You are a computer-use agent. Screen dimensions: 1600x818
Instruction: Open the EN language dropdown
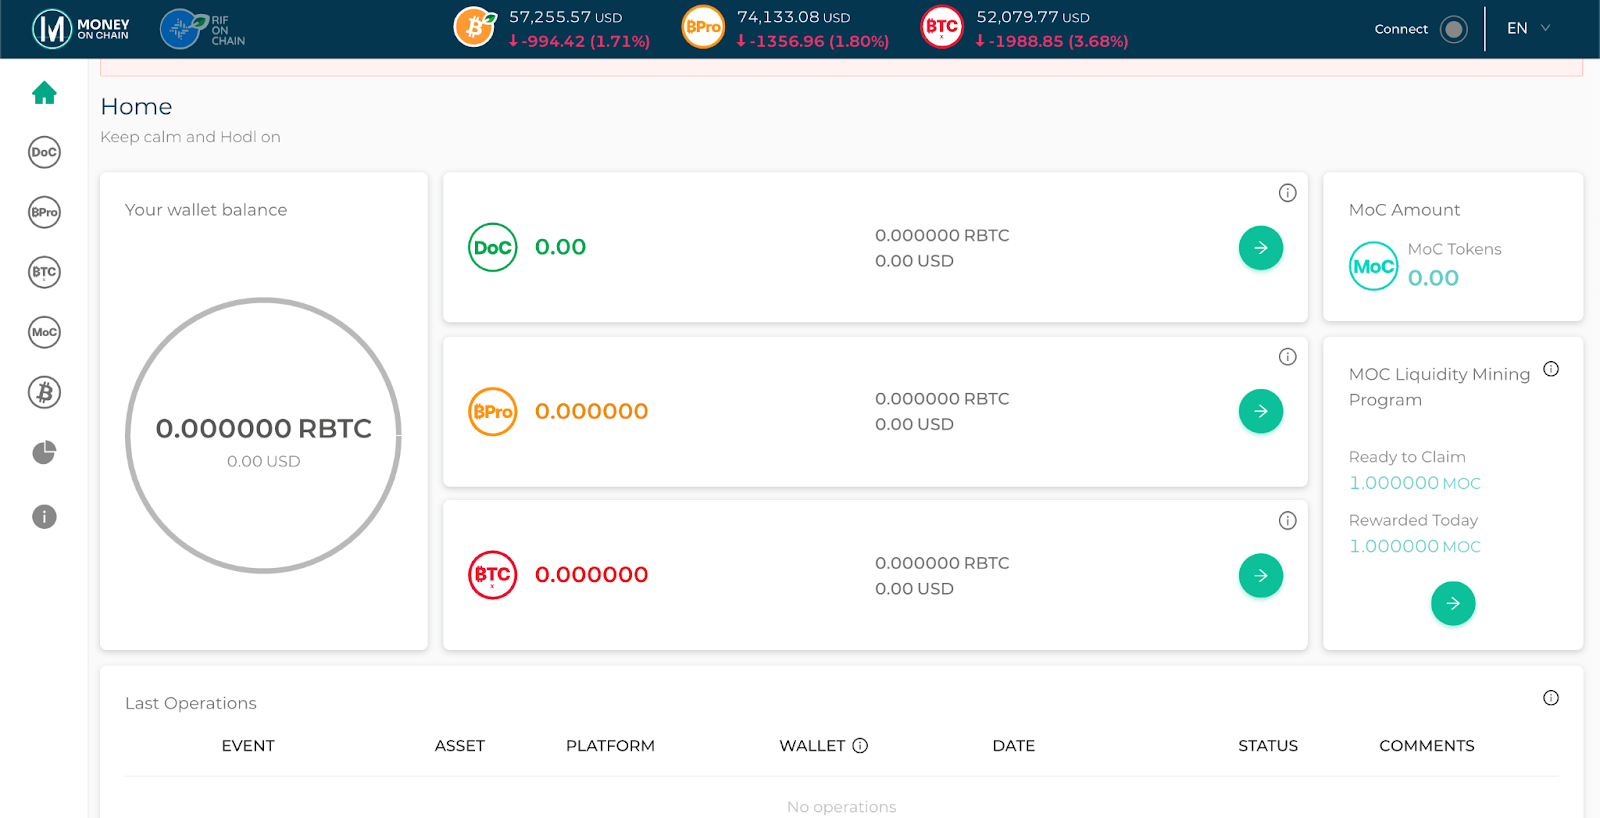tap(1529, 28)
